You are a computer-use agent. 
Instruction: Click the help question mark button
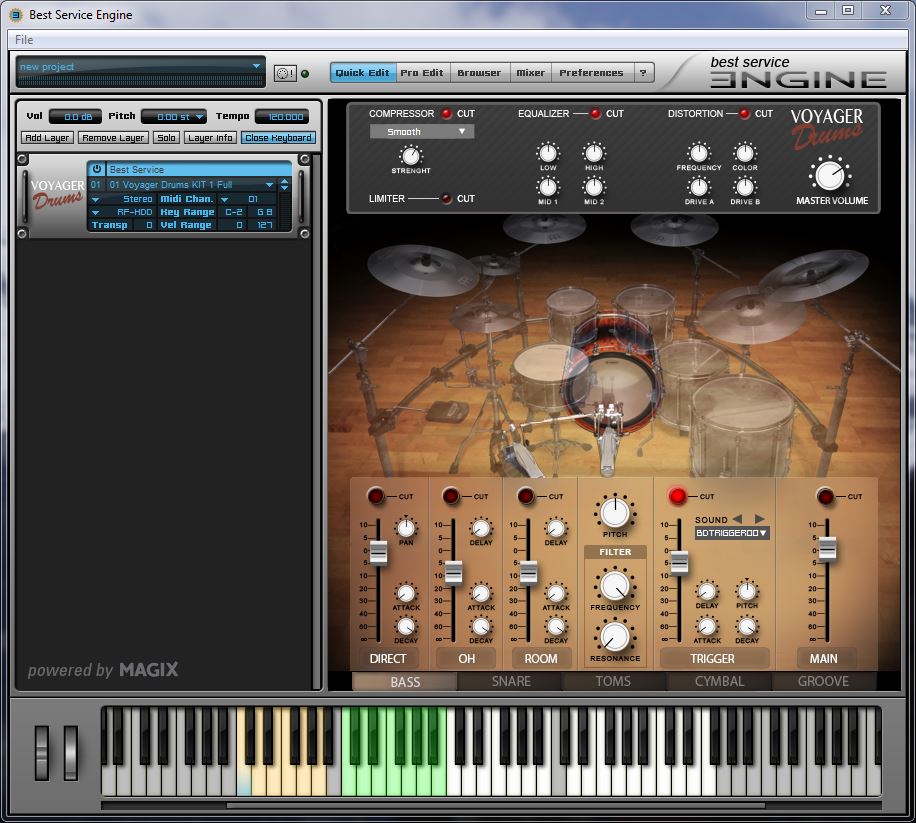643,73
